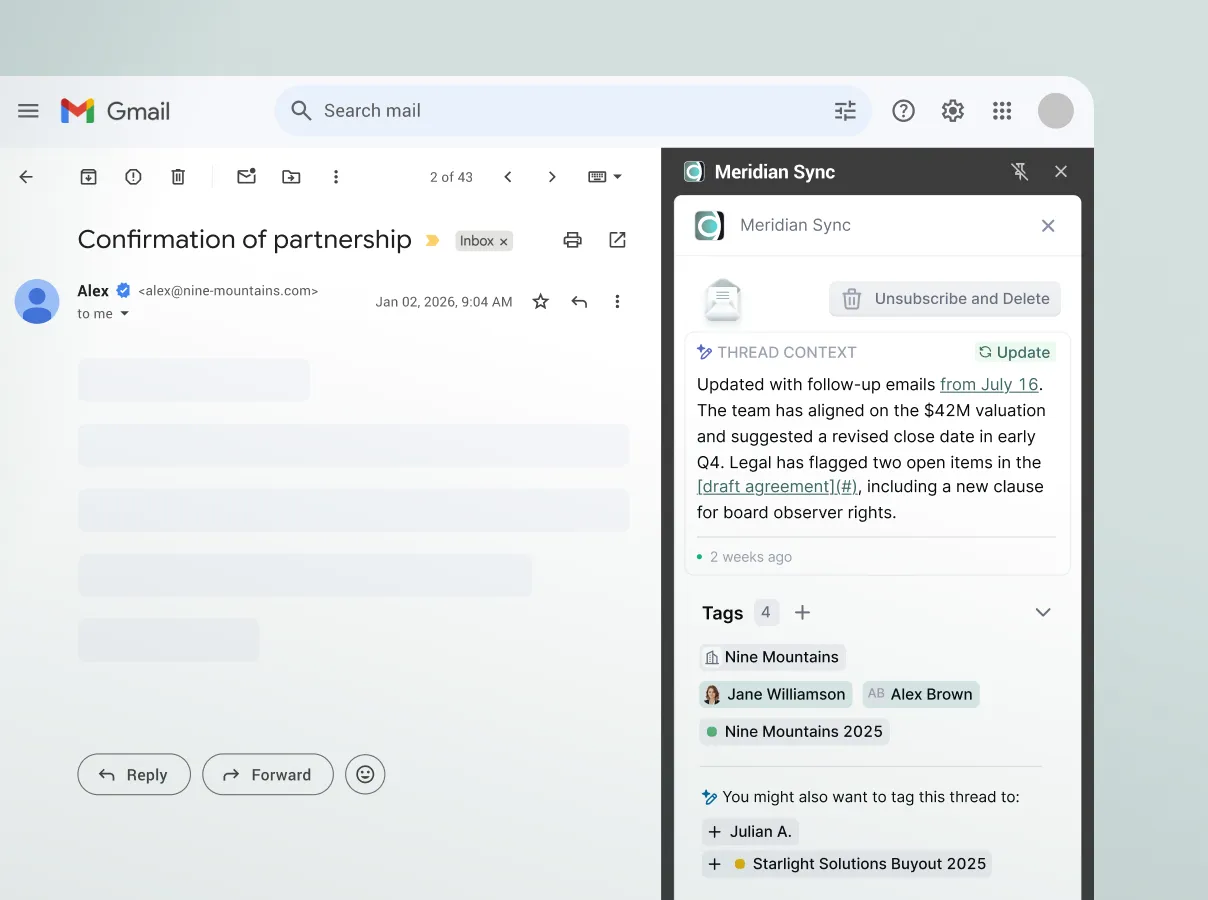Delete the email with trash icon

click(178, 177)
